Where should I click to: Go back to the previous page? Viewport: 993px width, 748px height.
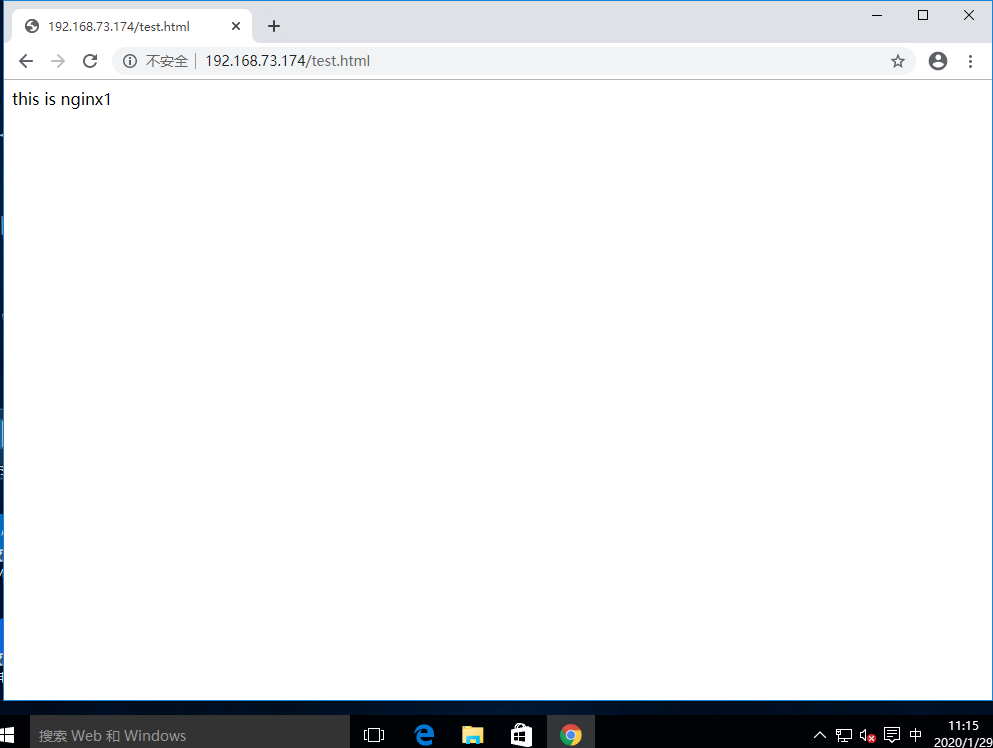[x=26, y=61]
